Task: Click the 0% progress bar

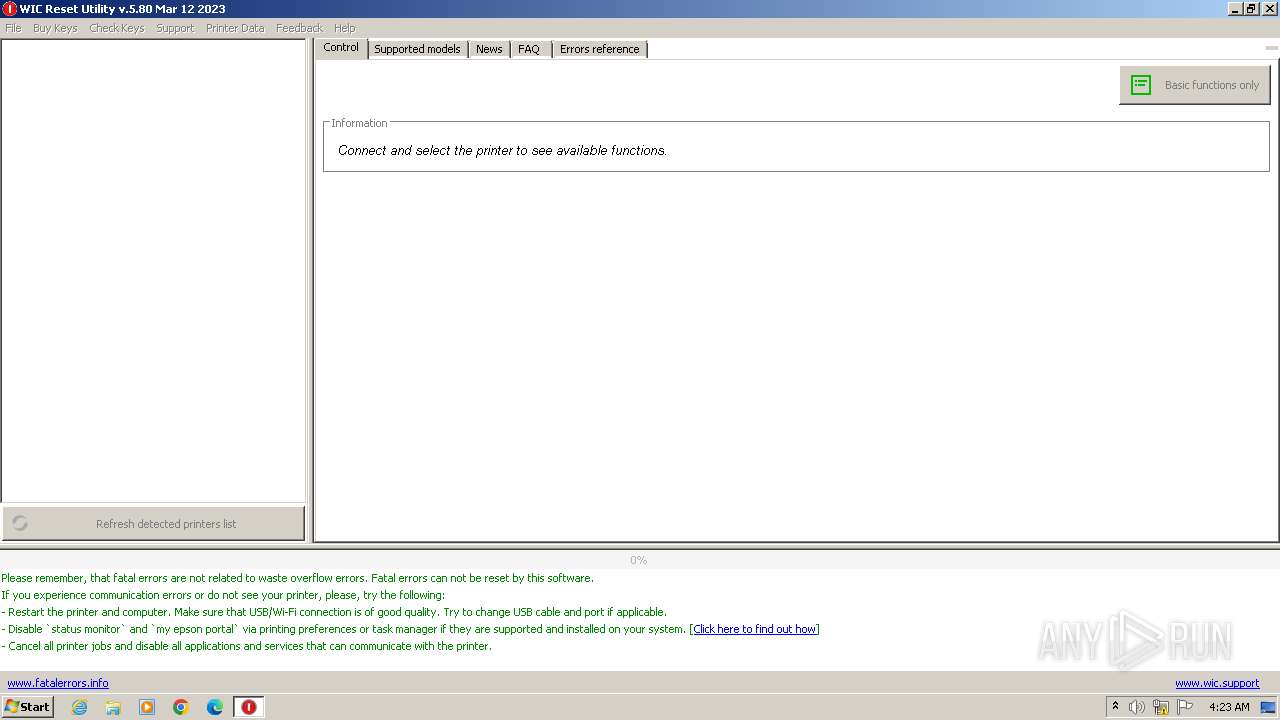Action: coord(639,560)
